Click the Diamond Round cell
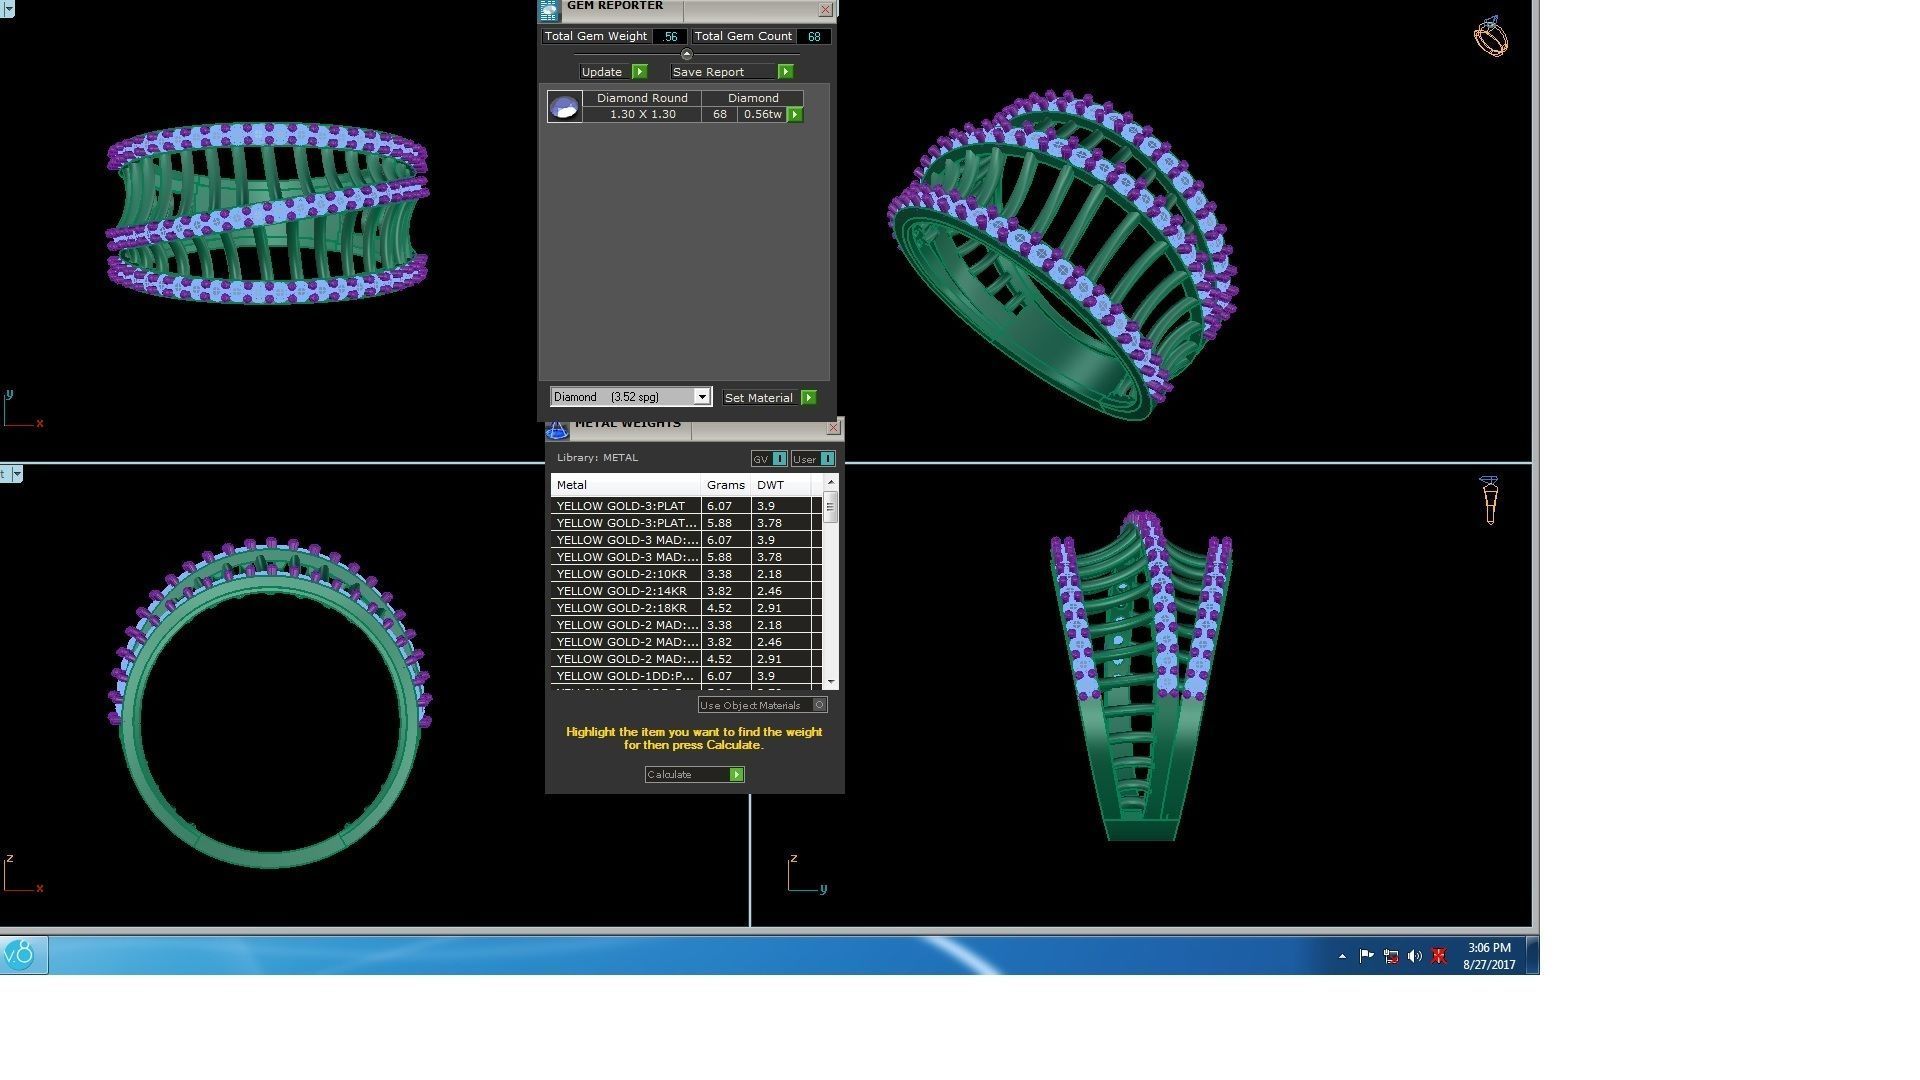Image resolution: width=1920 pixels, height=1080 pixels. click(x=642, y=98)
